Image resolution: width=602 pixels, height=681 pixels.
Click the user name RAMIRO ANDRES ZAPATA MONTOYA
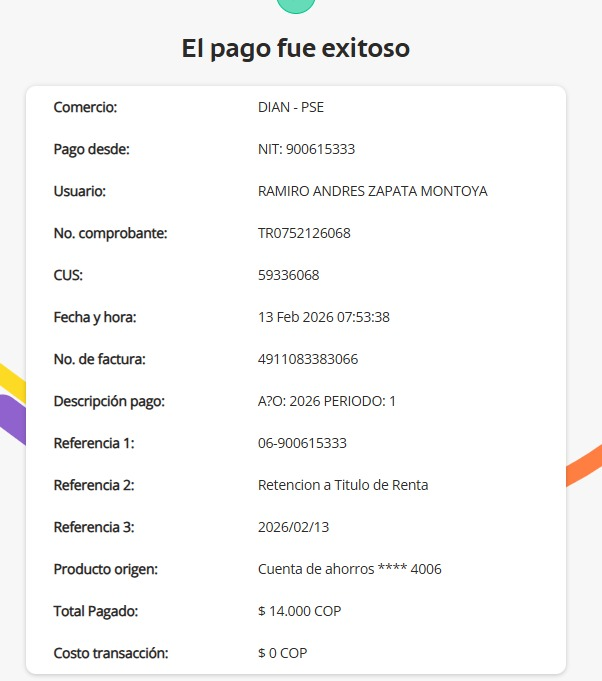(373, 191)
